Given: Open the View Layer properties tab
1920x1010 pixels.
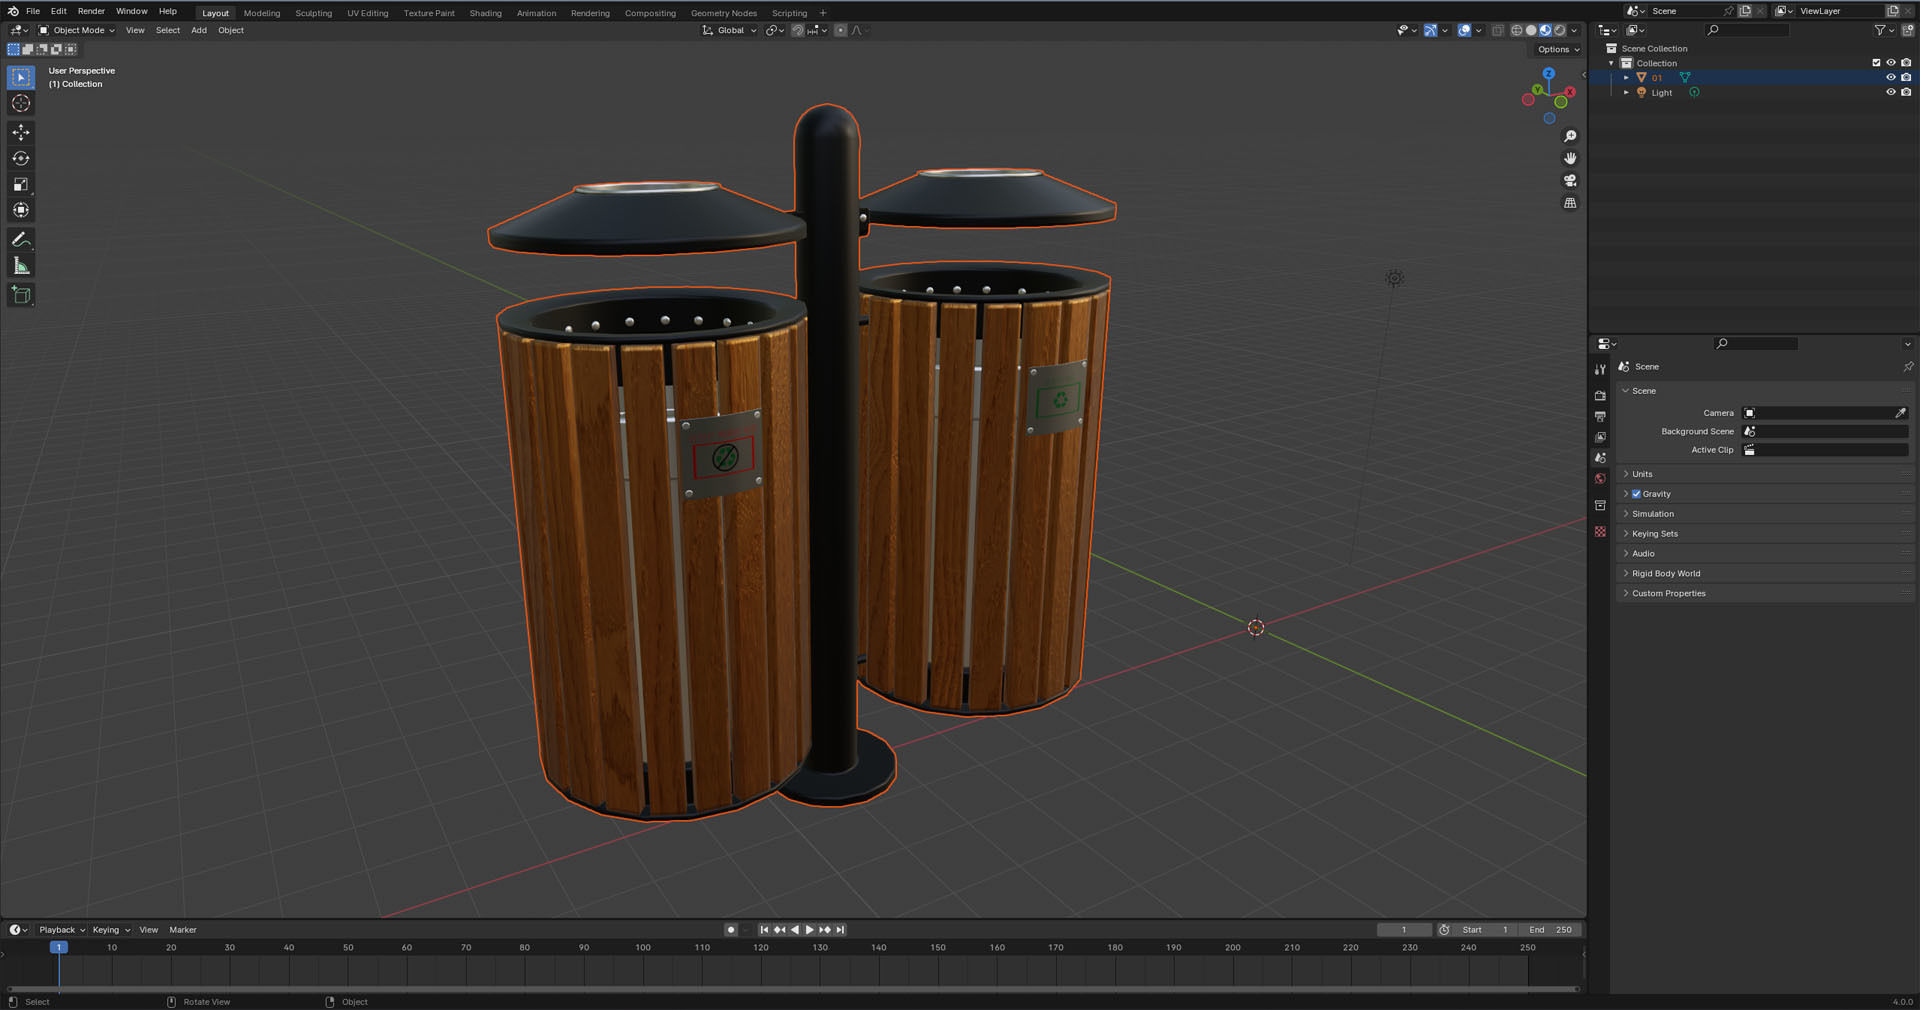Looking at the screenshot, I should pyautogui.click(x=1600, y=437).
